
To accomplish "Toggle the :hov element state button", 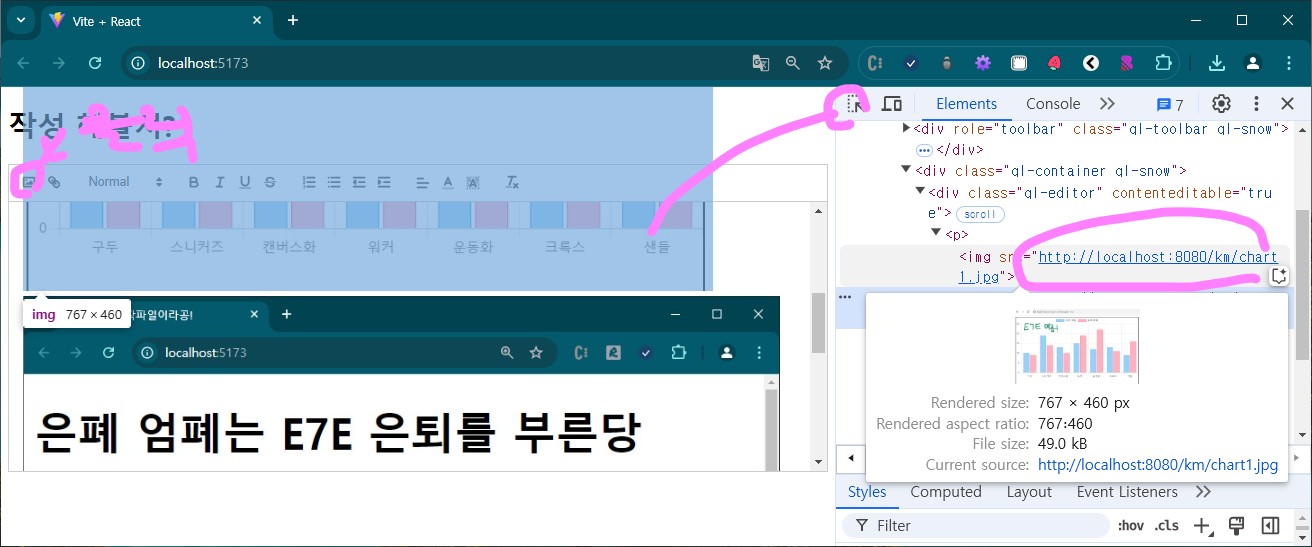I will (1131, 526).
